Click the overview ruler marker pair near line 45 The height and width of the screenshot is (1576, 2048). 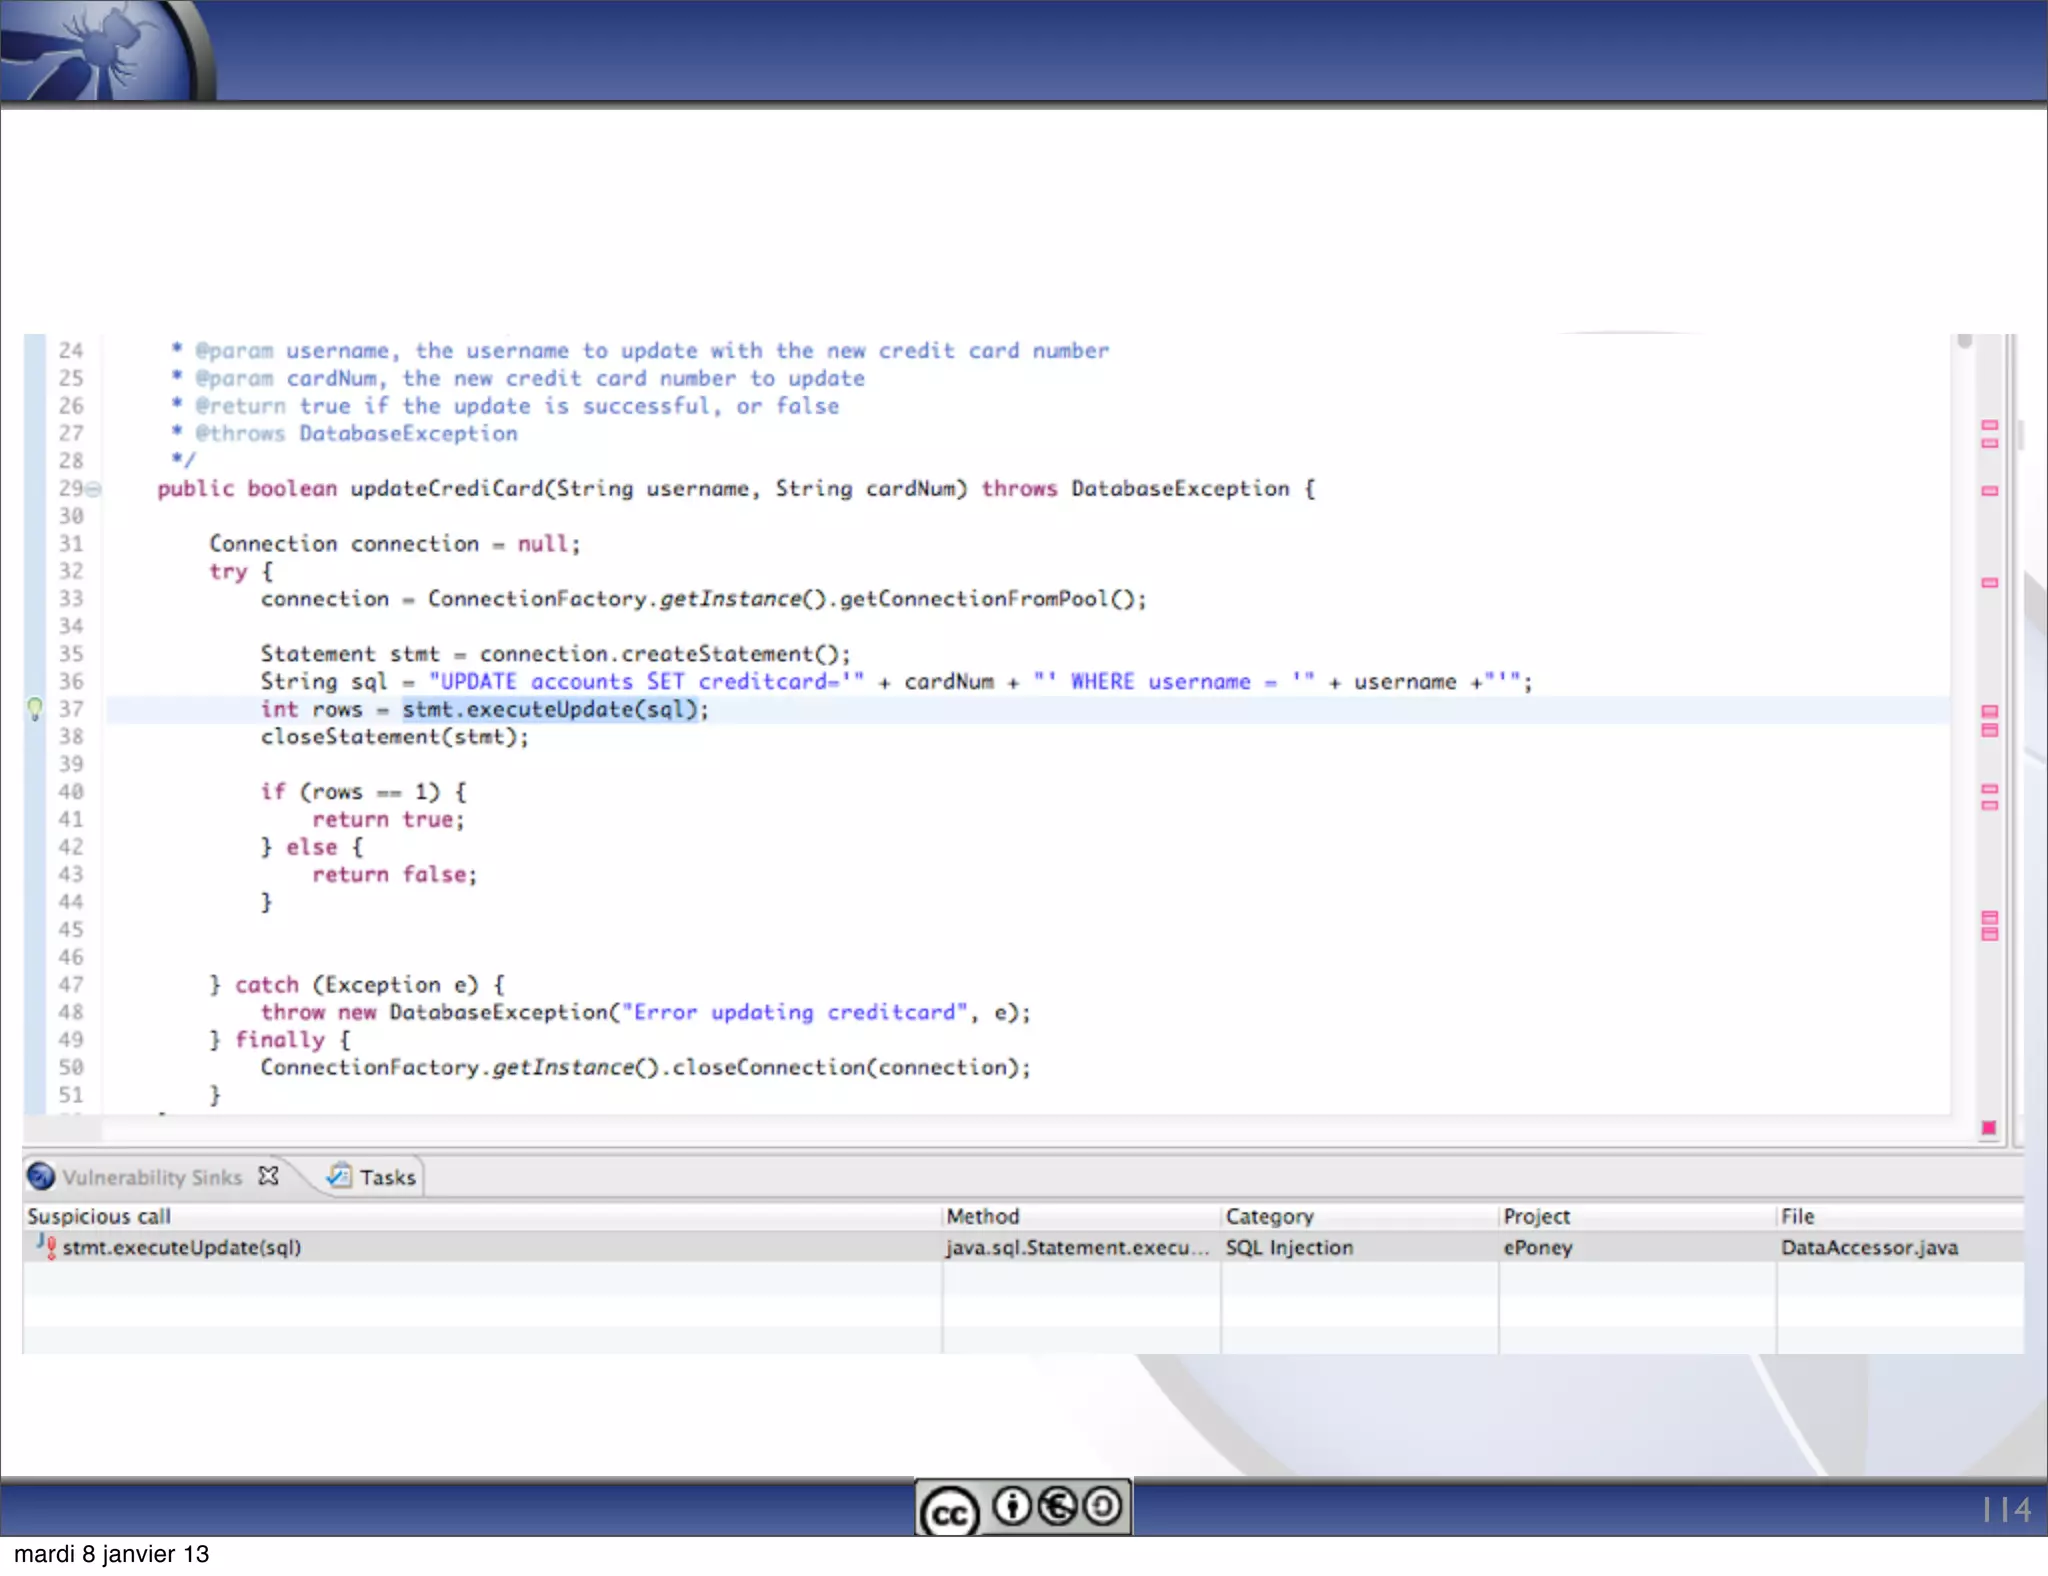1990,926
